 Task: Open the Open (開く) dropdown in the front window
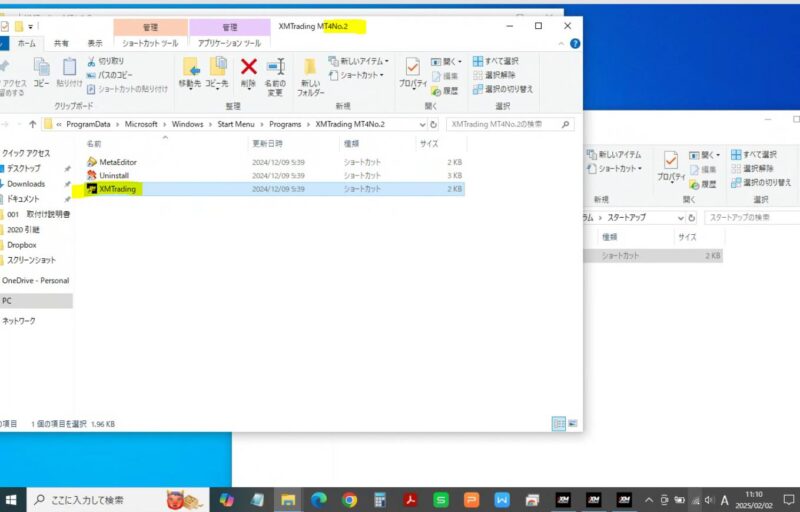click(x=446, y=61)
